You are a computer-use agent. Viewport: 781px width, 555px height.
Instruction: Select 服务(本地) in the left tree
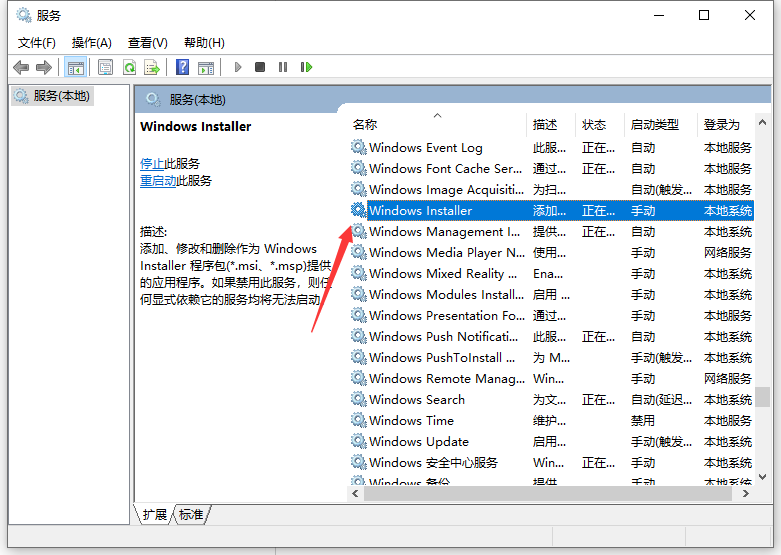(52, 96)
